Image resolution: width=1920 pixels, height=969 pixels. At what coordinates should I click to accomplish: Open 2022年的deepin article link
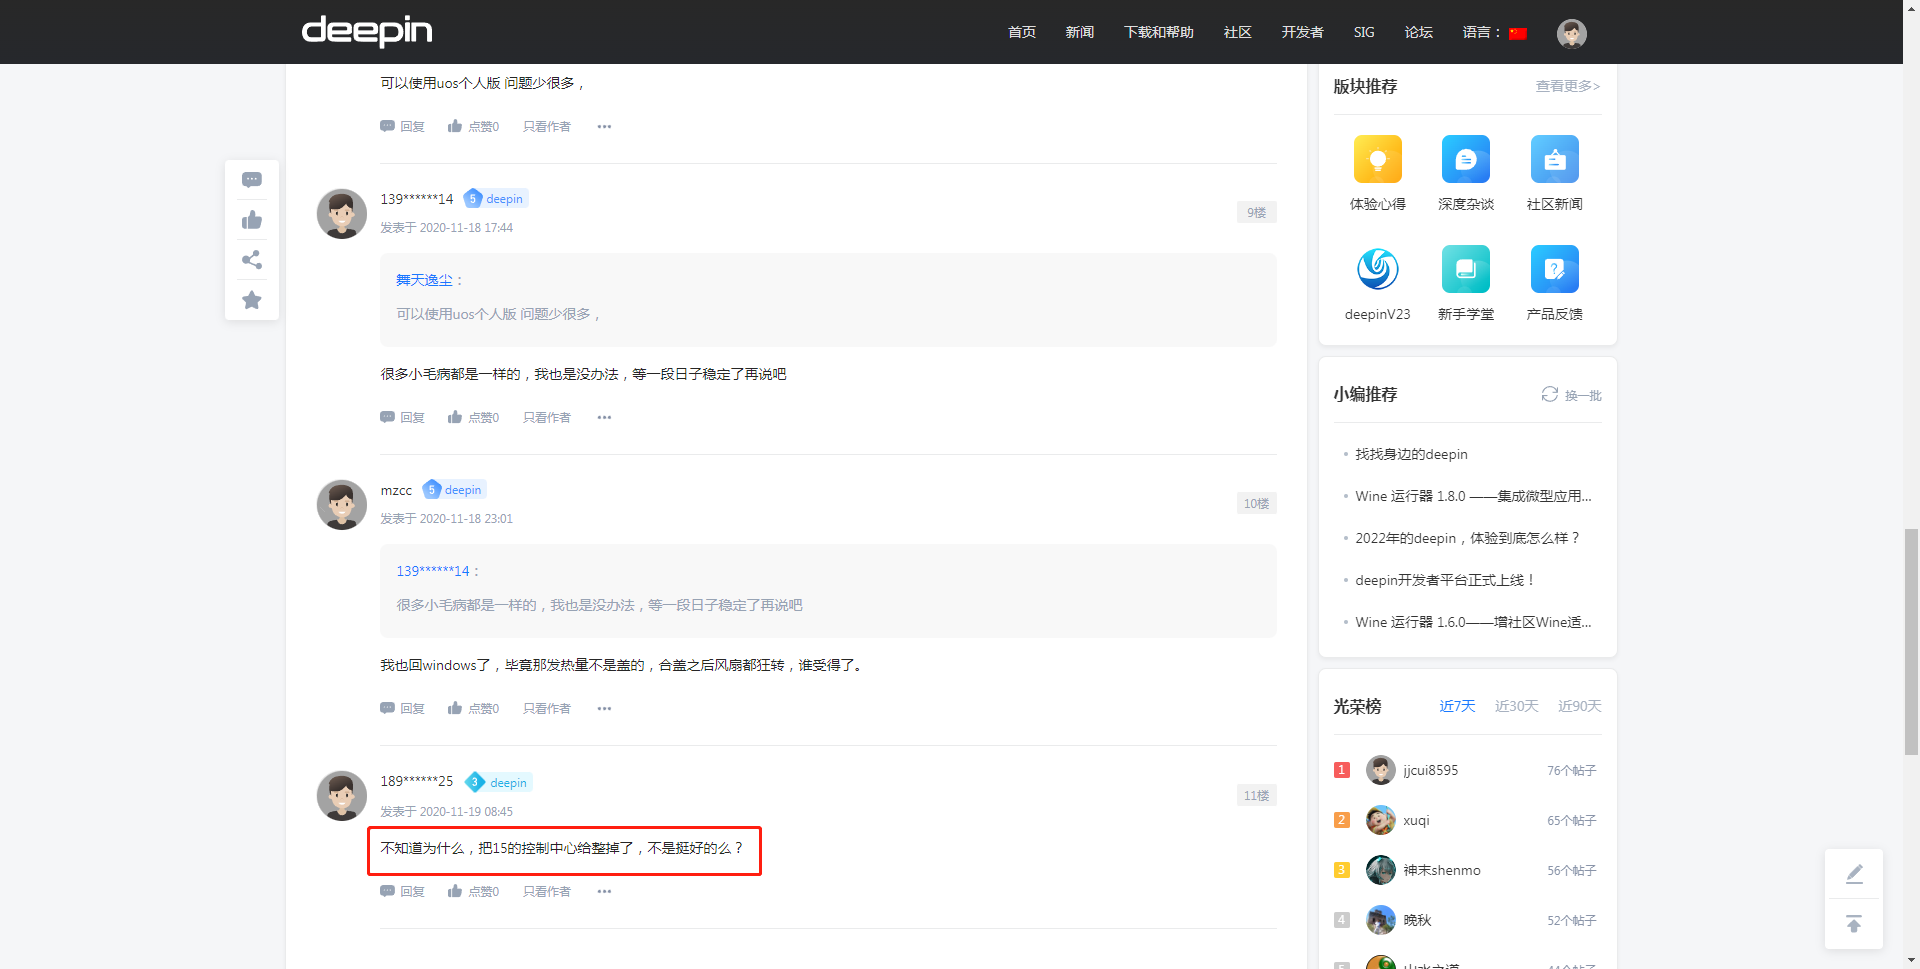click(x=1468, y=539)
